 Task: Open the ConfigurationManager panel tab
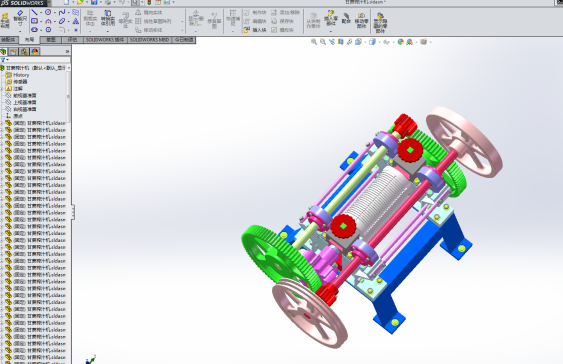point(24,52)
